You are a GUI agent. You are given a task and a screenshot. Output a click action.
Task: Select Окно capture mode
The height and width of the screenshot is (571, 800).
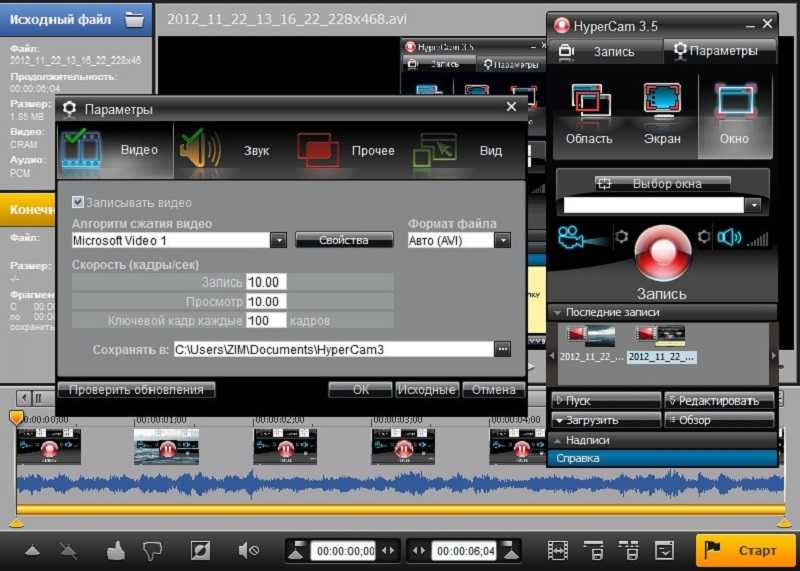[x=735, y=115]
